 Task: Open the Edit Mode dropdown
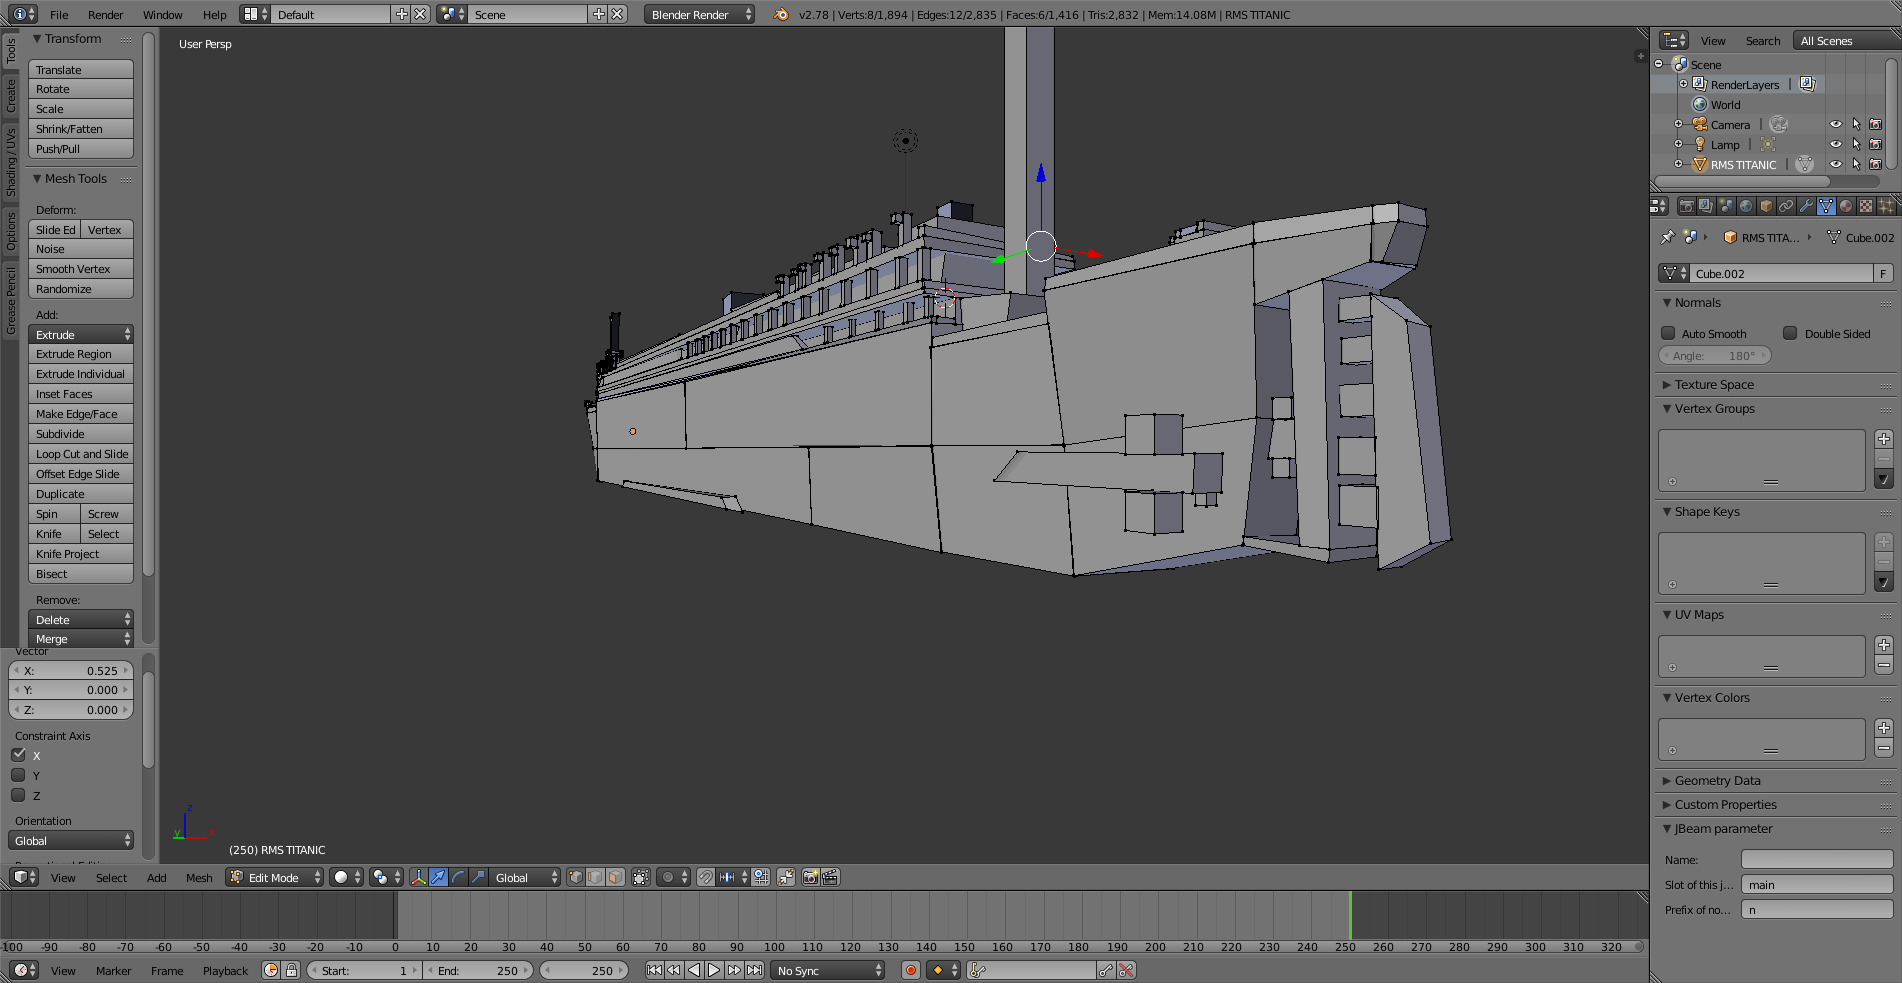coord(274,877)
